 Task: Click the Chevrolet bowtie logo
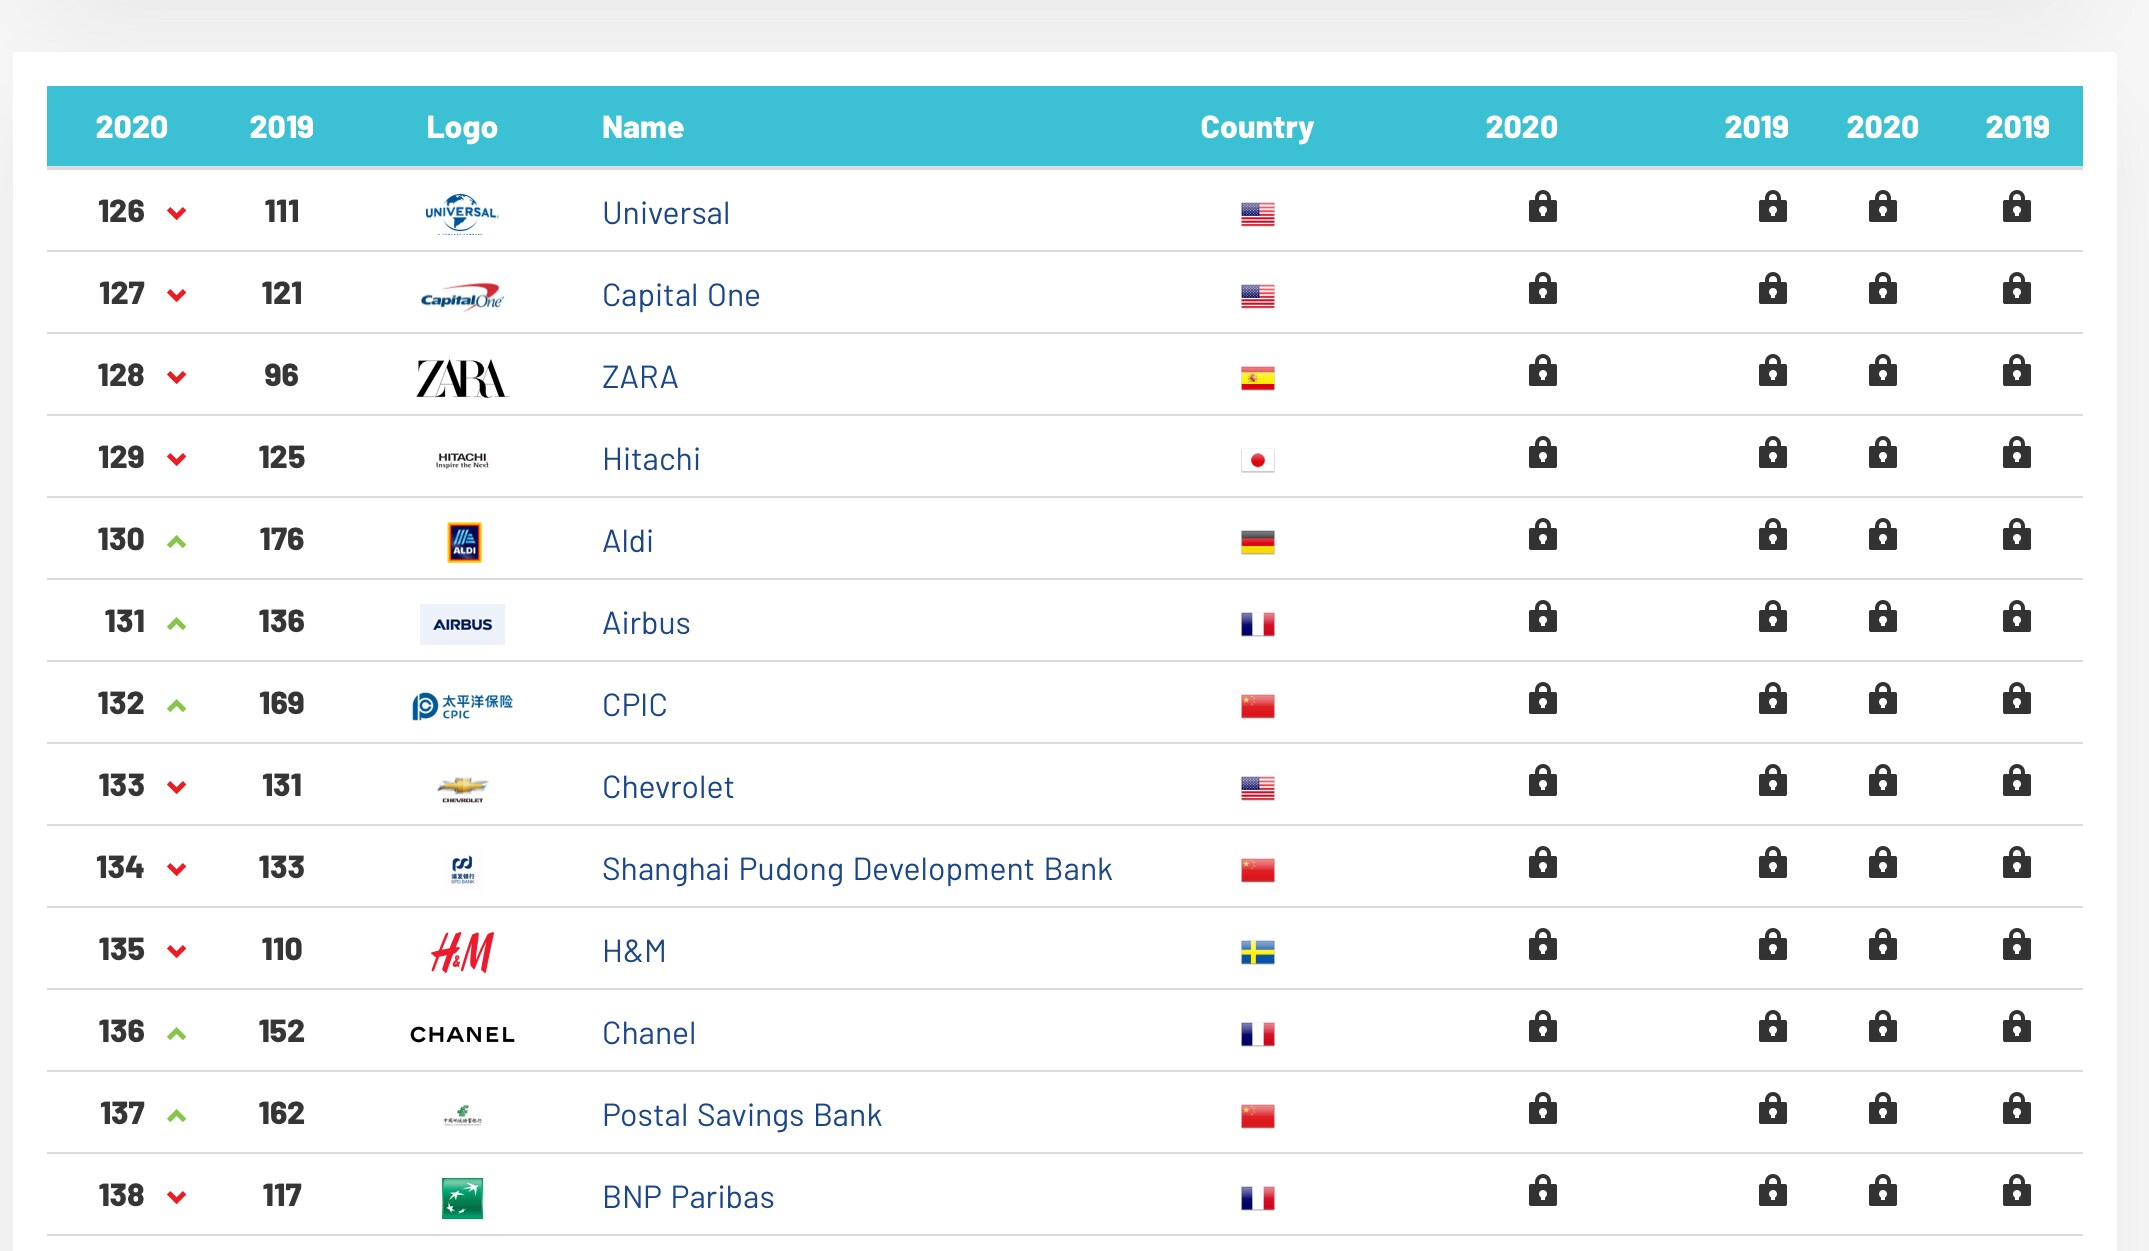(x=462, y=789)
